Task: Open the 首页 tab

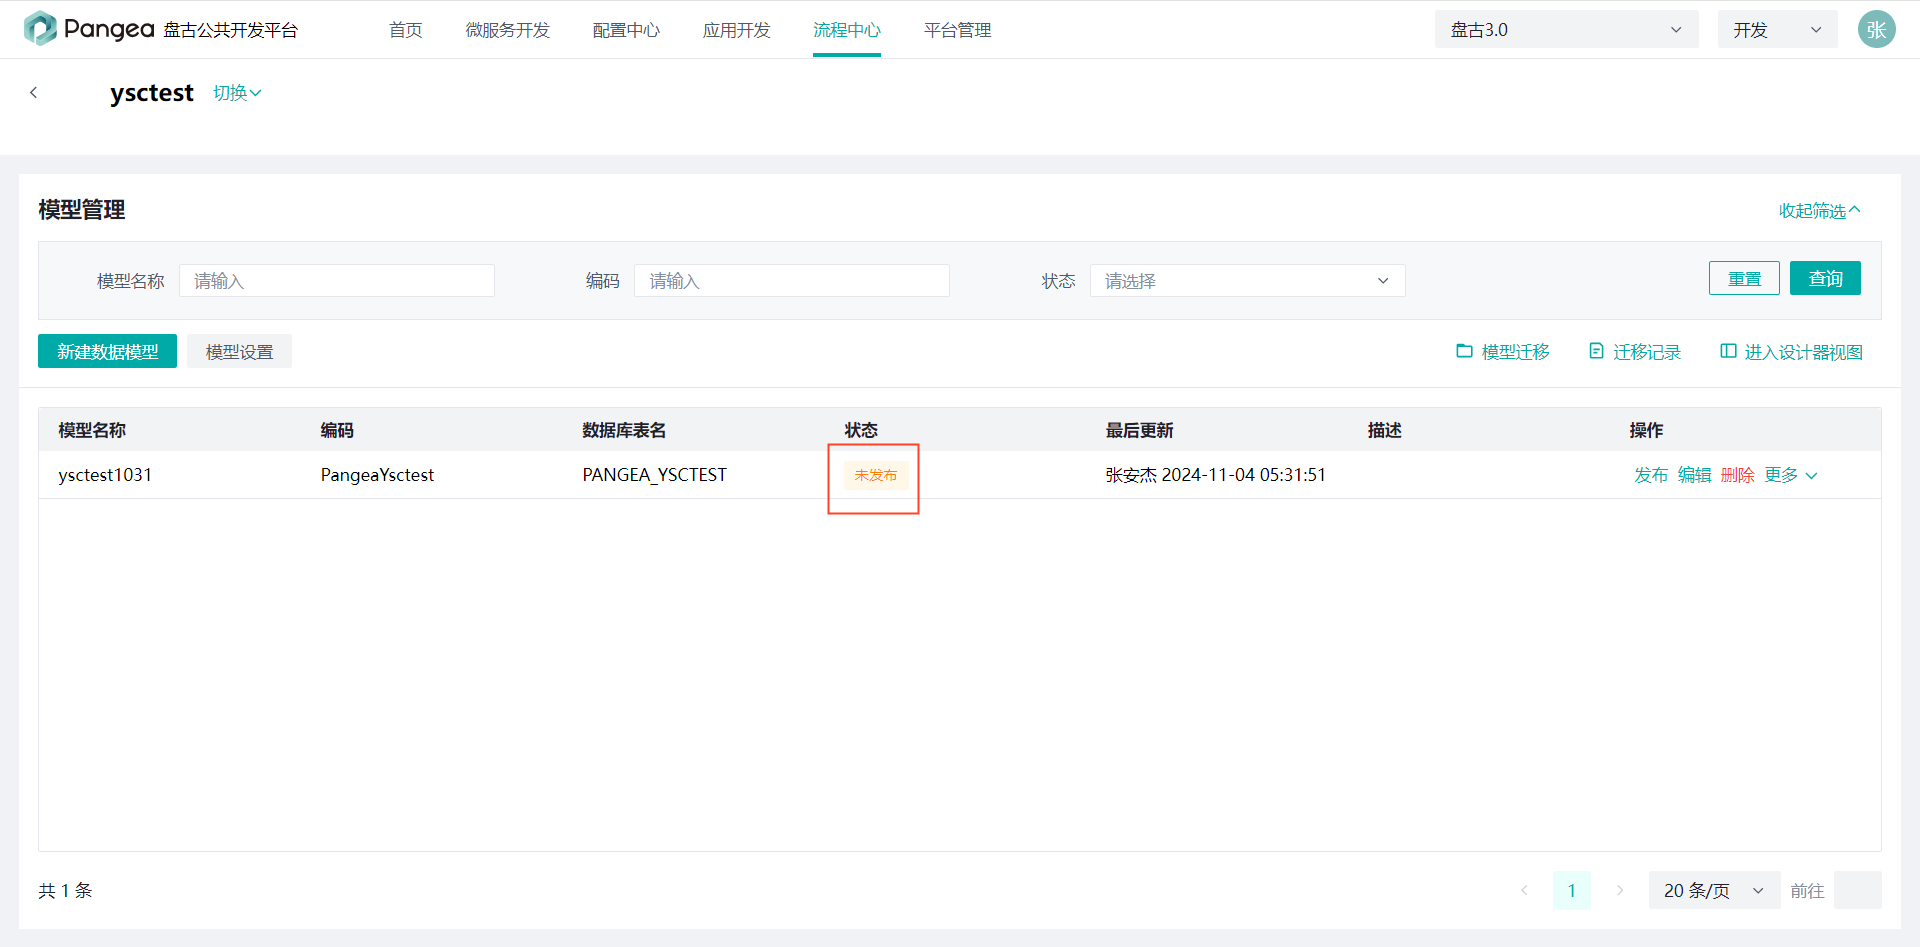Action: point(405,30)
